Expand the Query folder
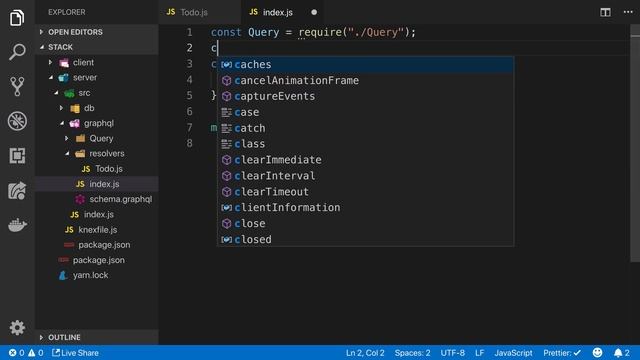Viewport: 640px width, 360px height. [x=97, y=138]
